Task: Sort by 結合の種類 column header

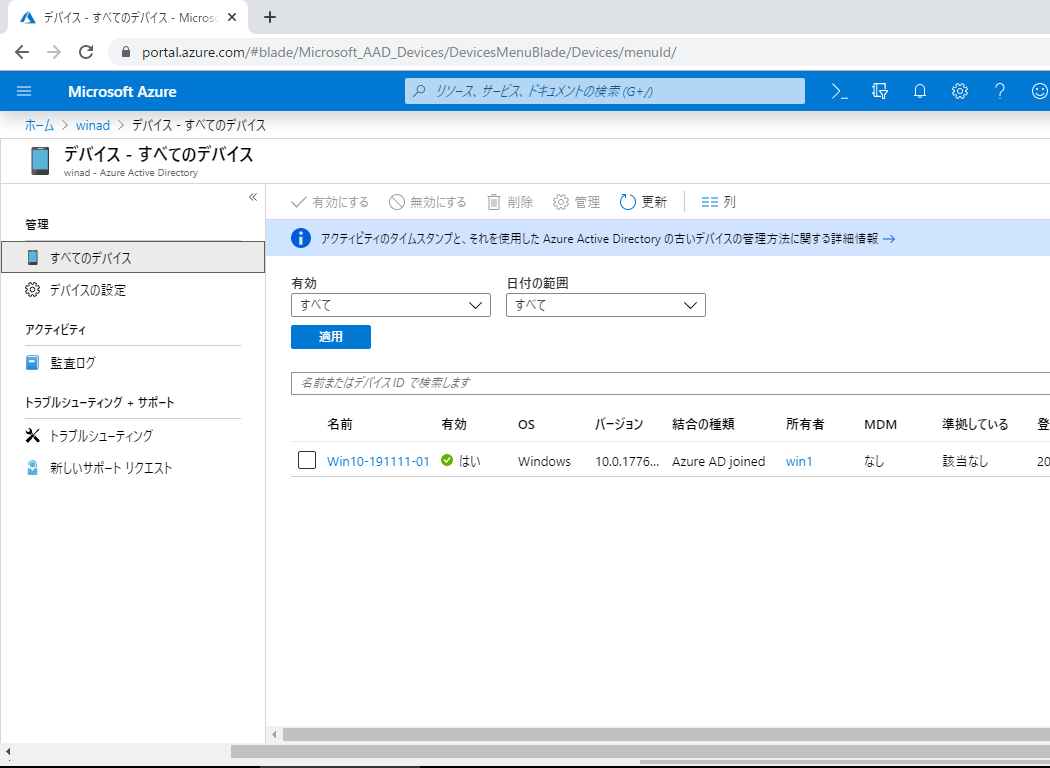Action: (703, 424)
